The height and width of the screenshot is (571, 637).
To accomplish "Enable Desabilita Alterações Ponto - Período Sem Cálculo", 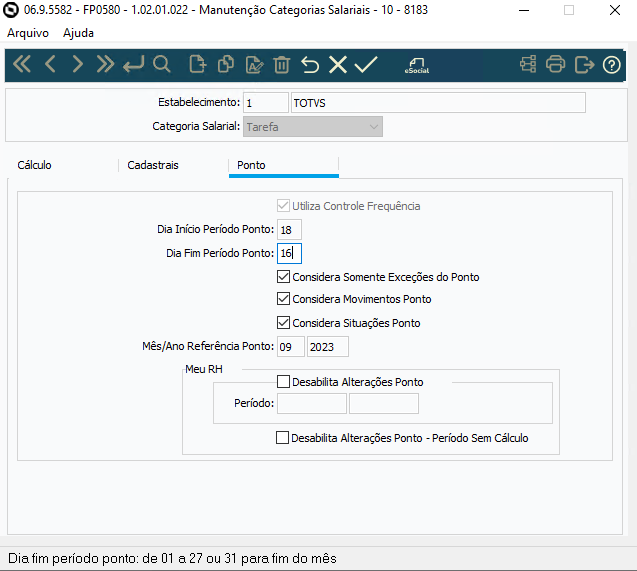I will 282,437.
